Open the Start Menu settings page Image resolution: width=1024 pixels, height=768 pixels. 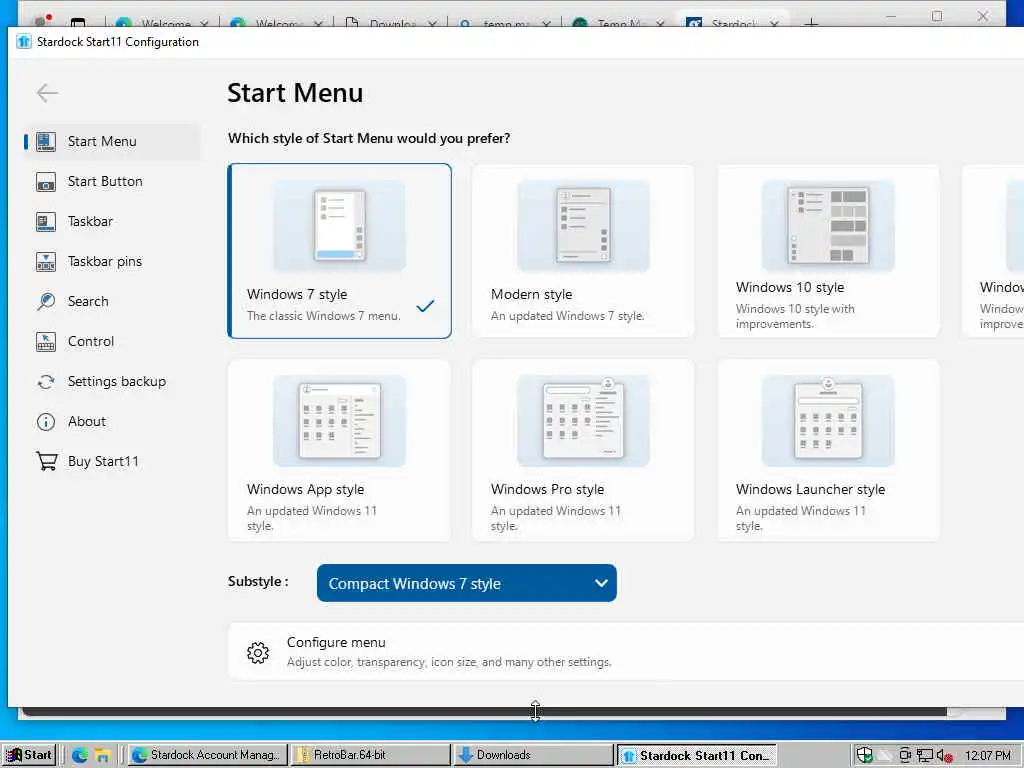[112, 142]
